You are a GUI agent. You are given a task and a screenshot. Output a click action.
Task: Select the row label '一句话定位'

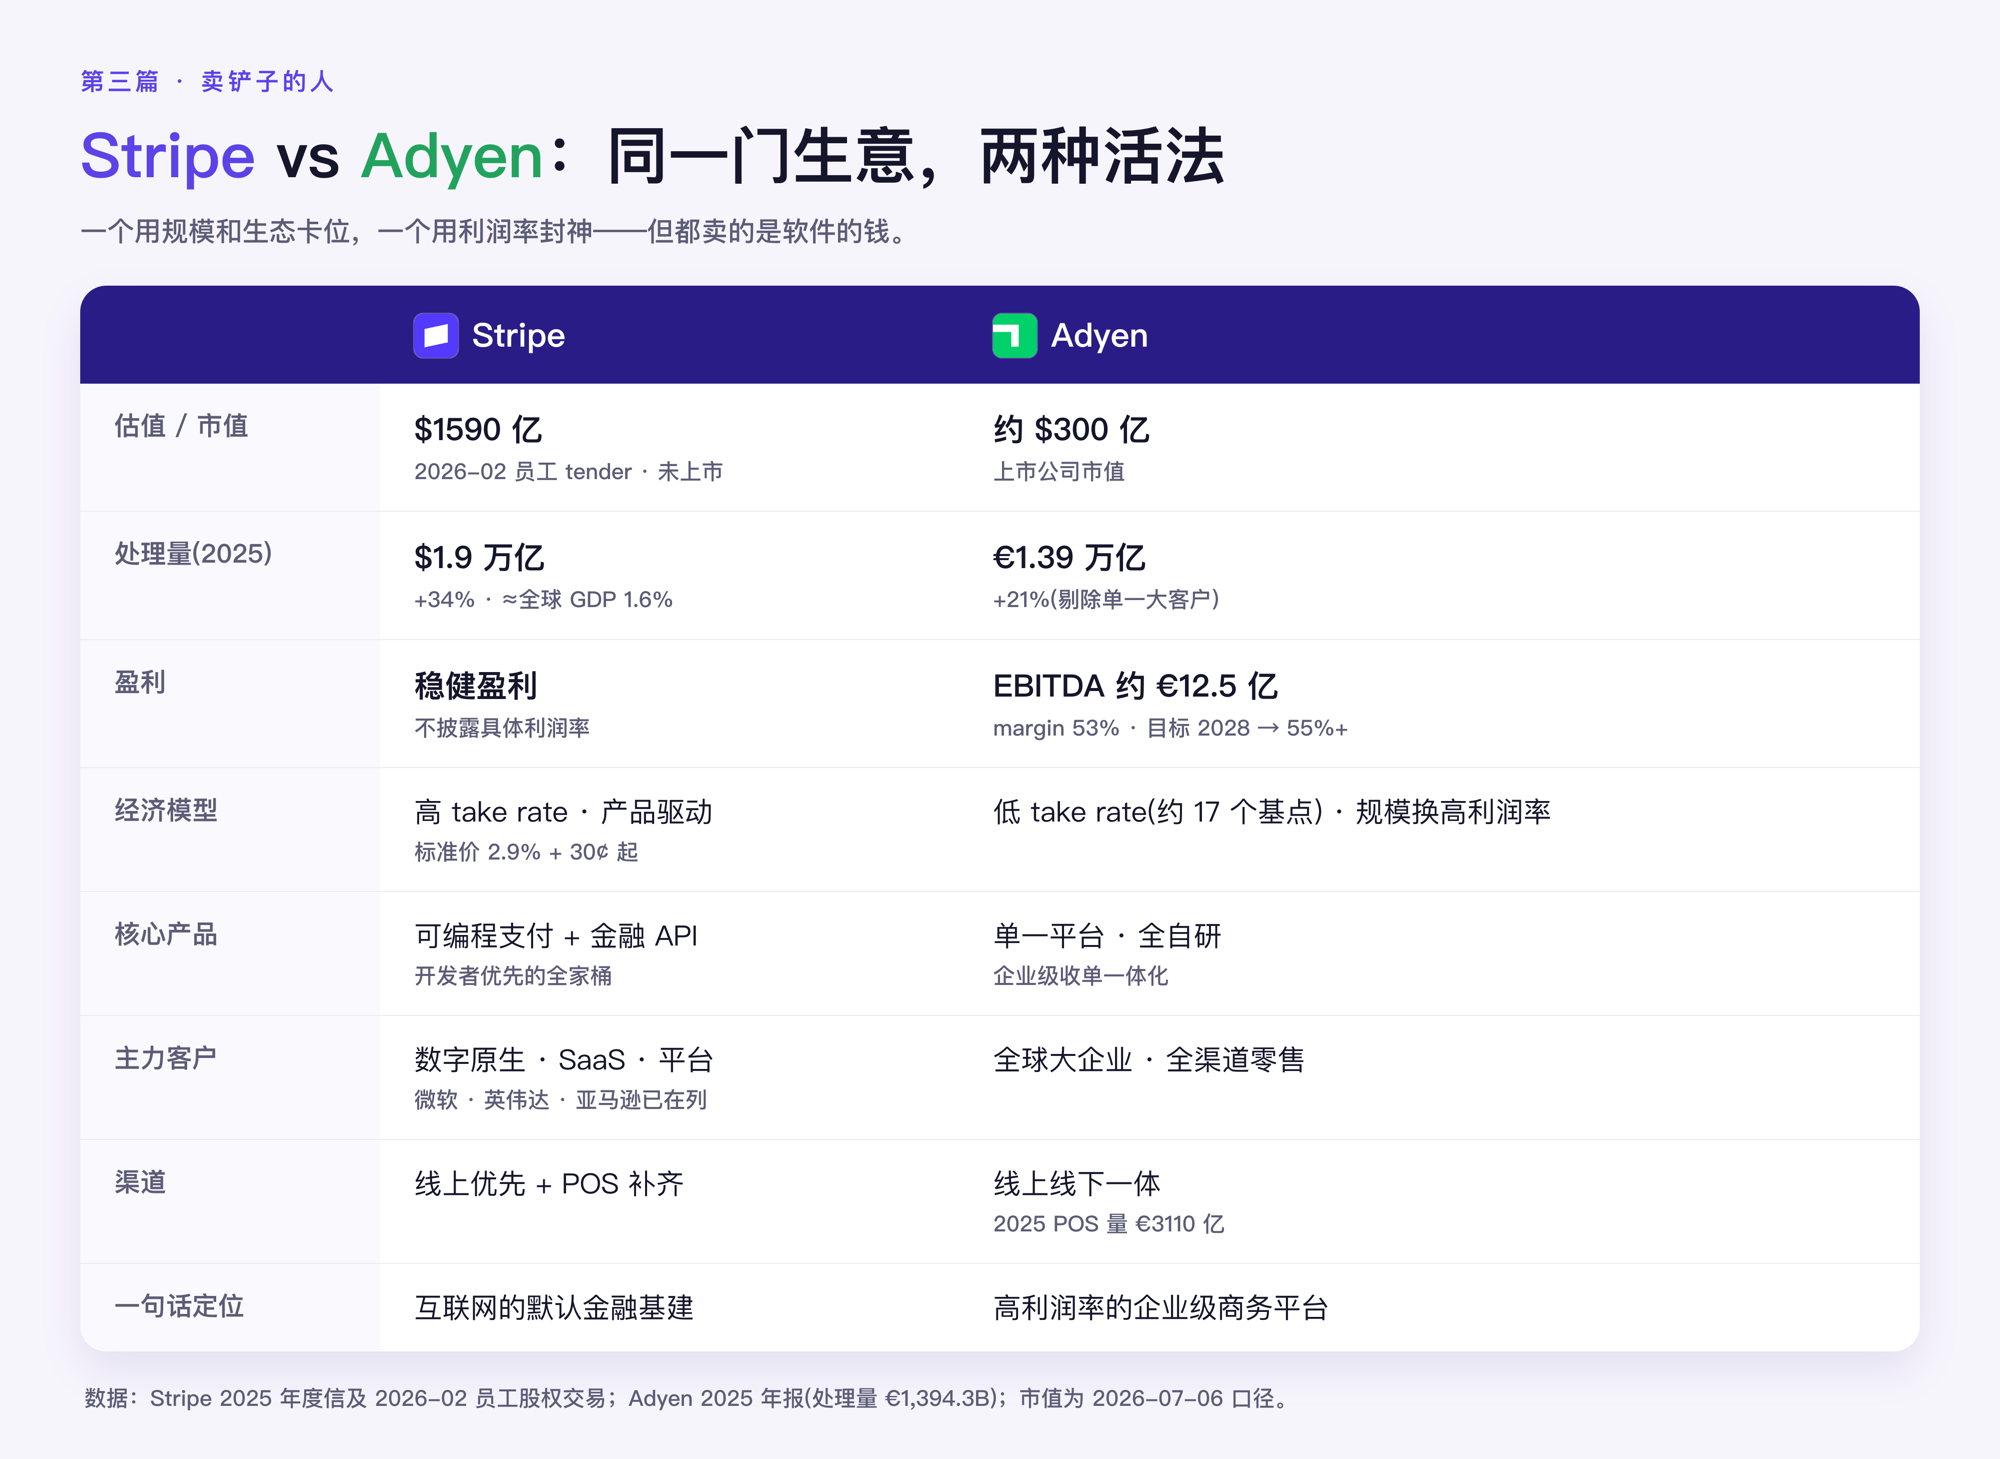tap(179, 1306)
